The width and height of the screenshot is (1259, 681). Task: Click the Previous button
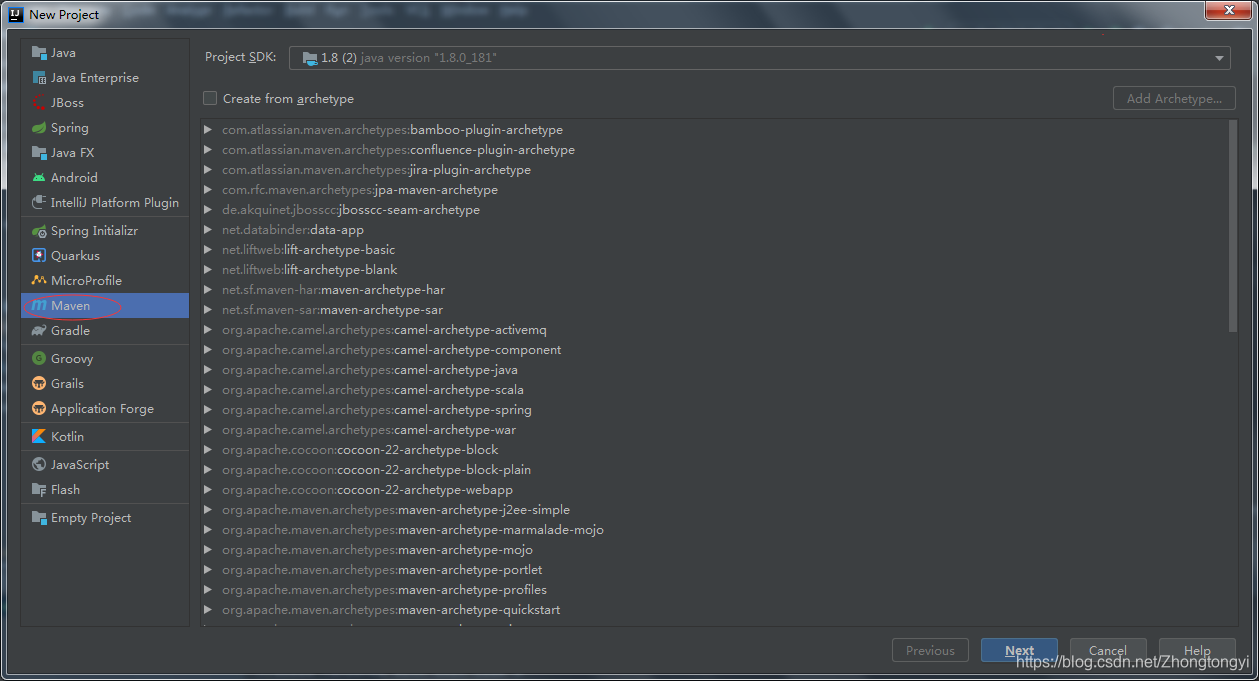(930, 650)
